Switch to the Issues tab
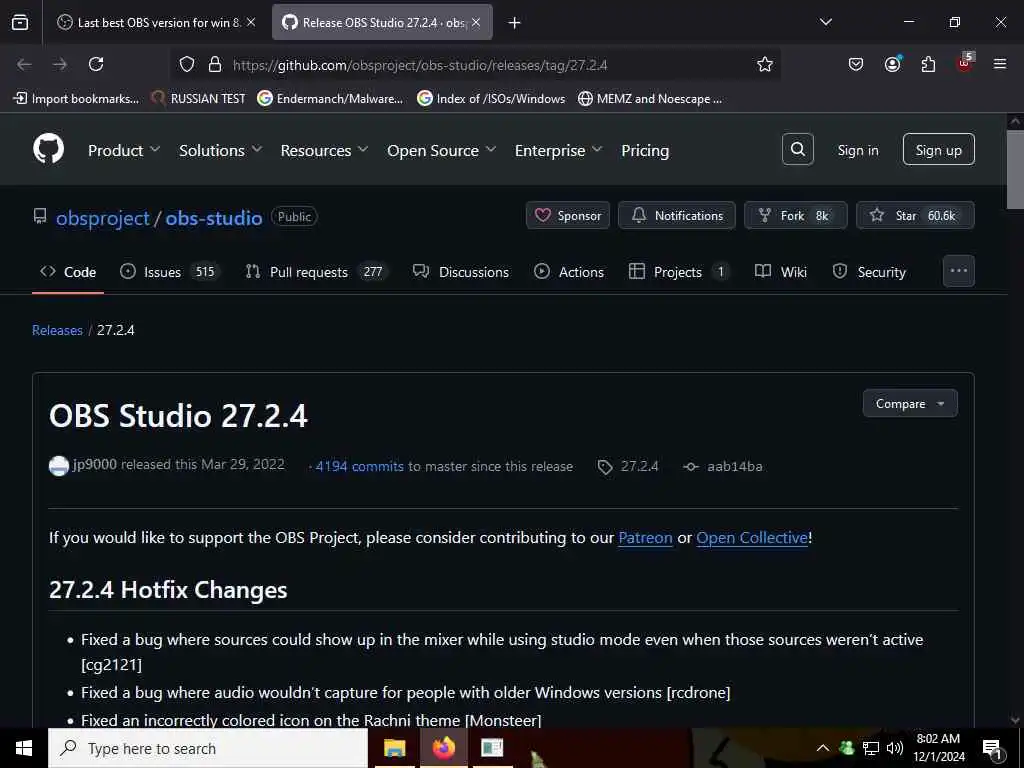Viewport: 1024px width, 768px height. click(170, 272)
